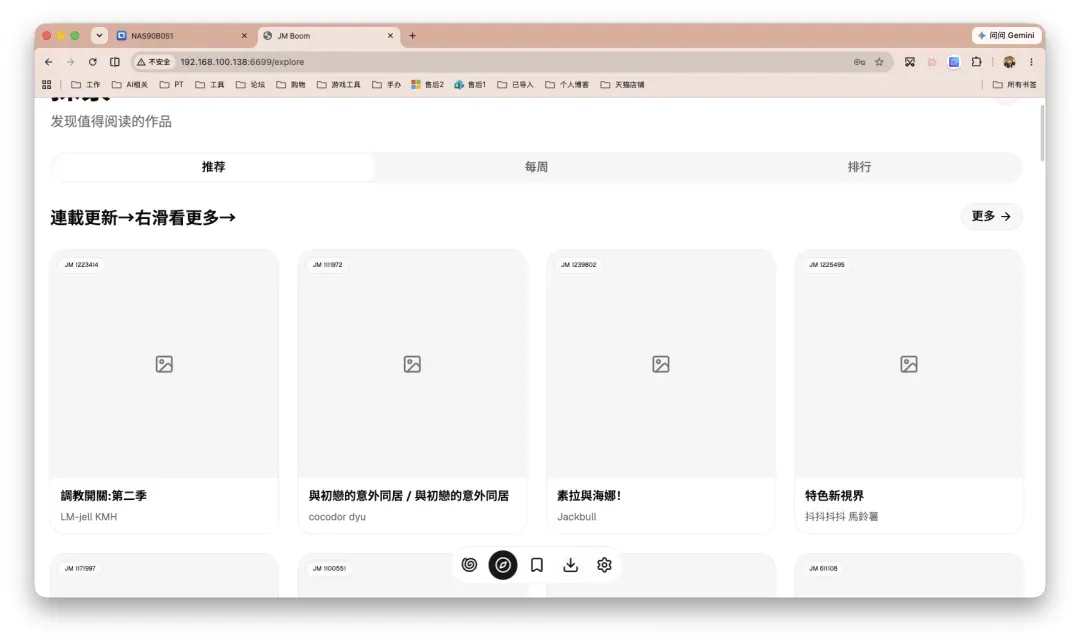Select the 每周 tab
The width and height of the screenshot is (1080, 643).
coord(536,167)
